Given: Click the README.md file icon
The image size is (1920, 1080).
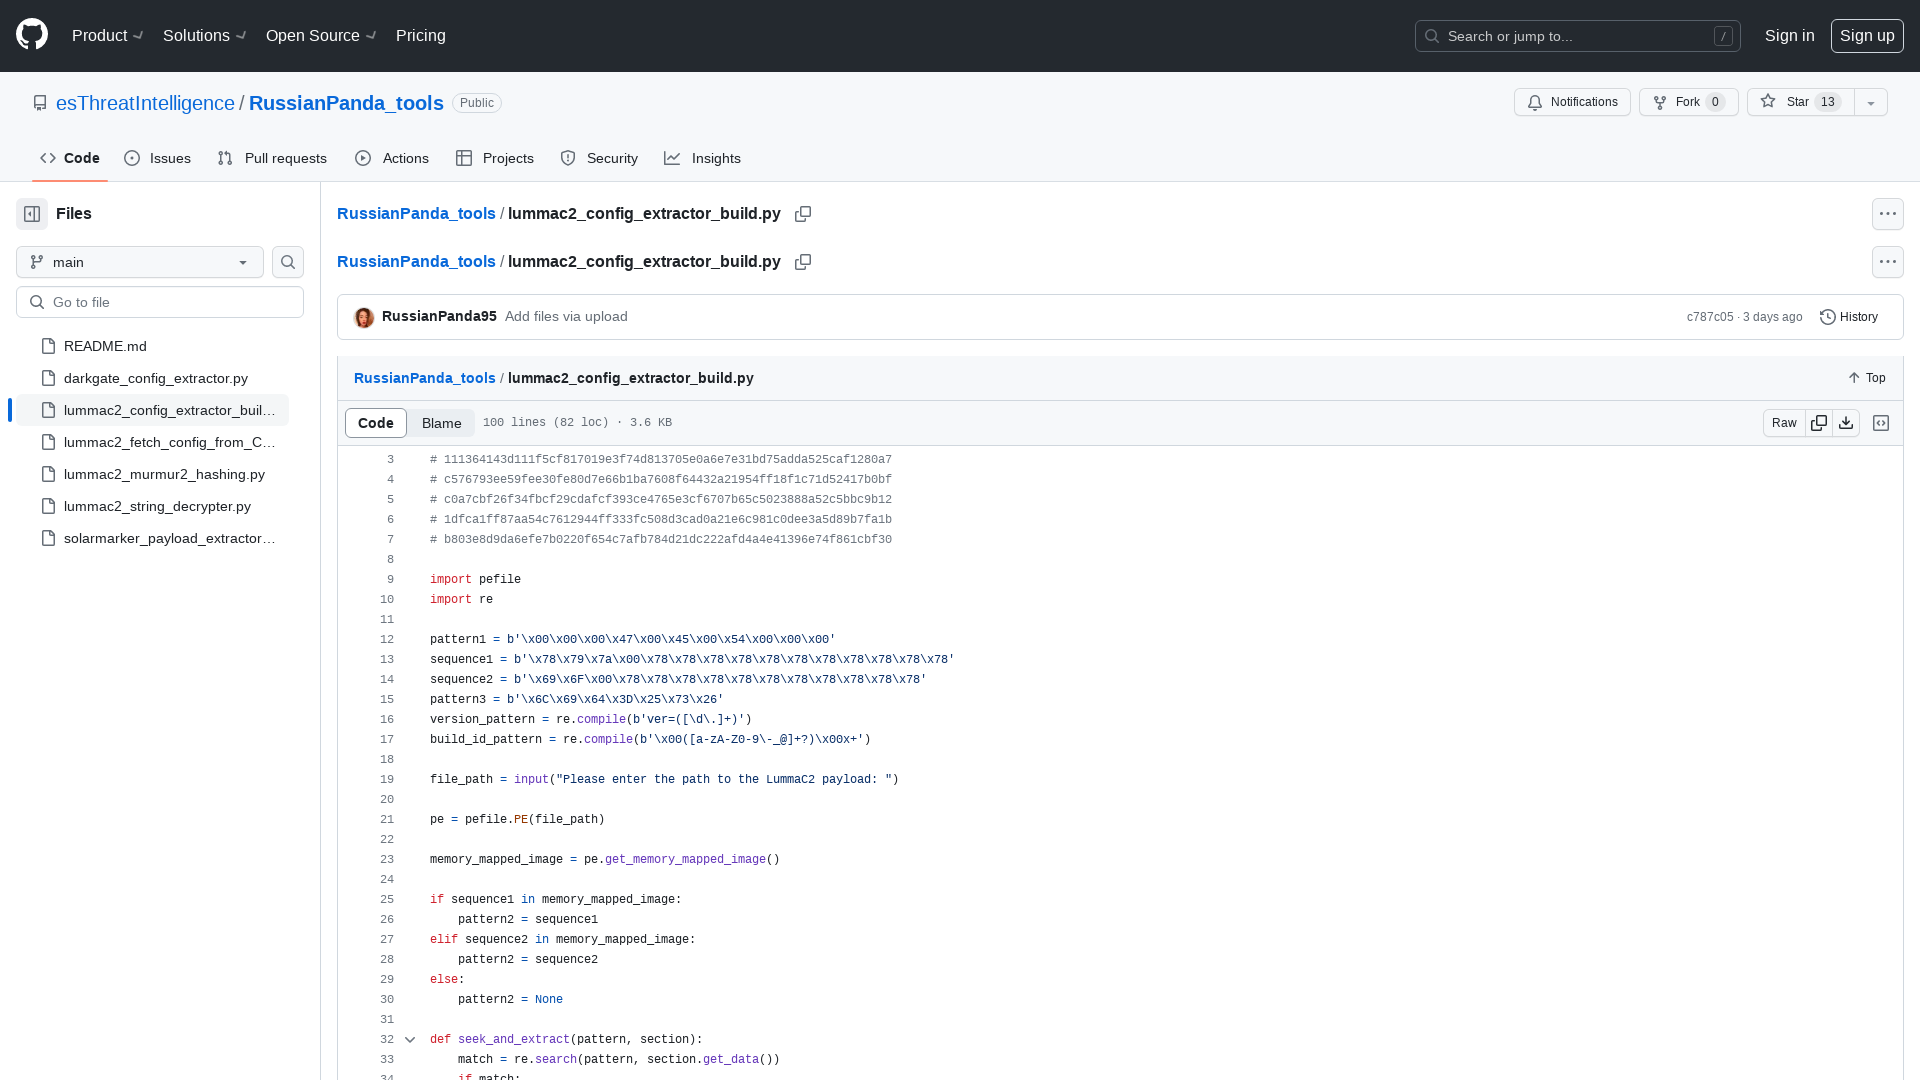Looking at the screenshot, I should point(48,346).
